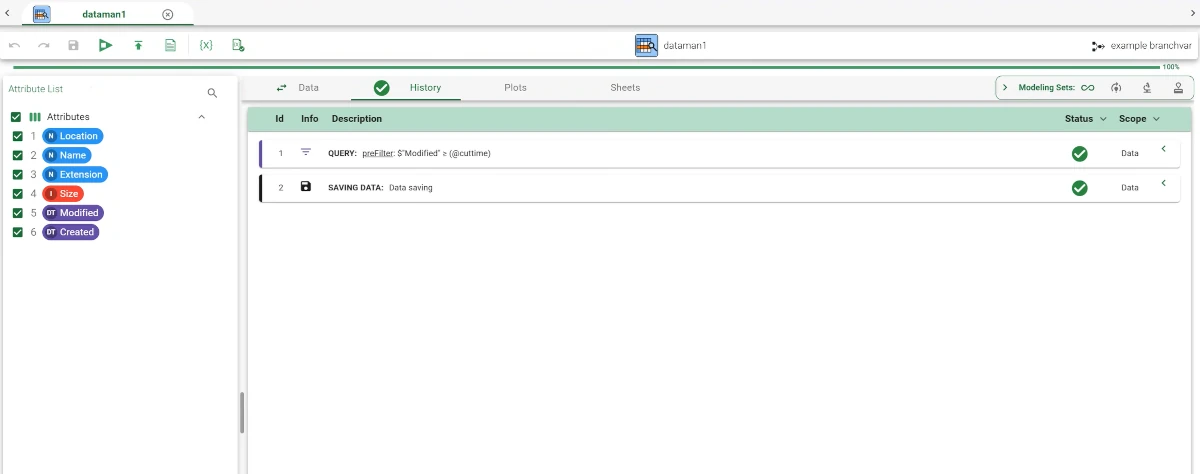
Task: Click the upload arrow toolbar icon
Action: click(x=138, y=45)
